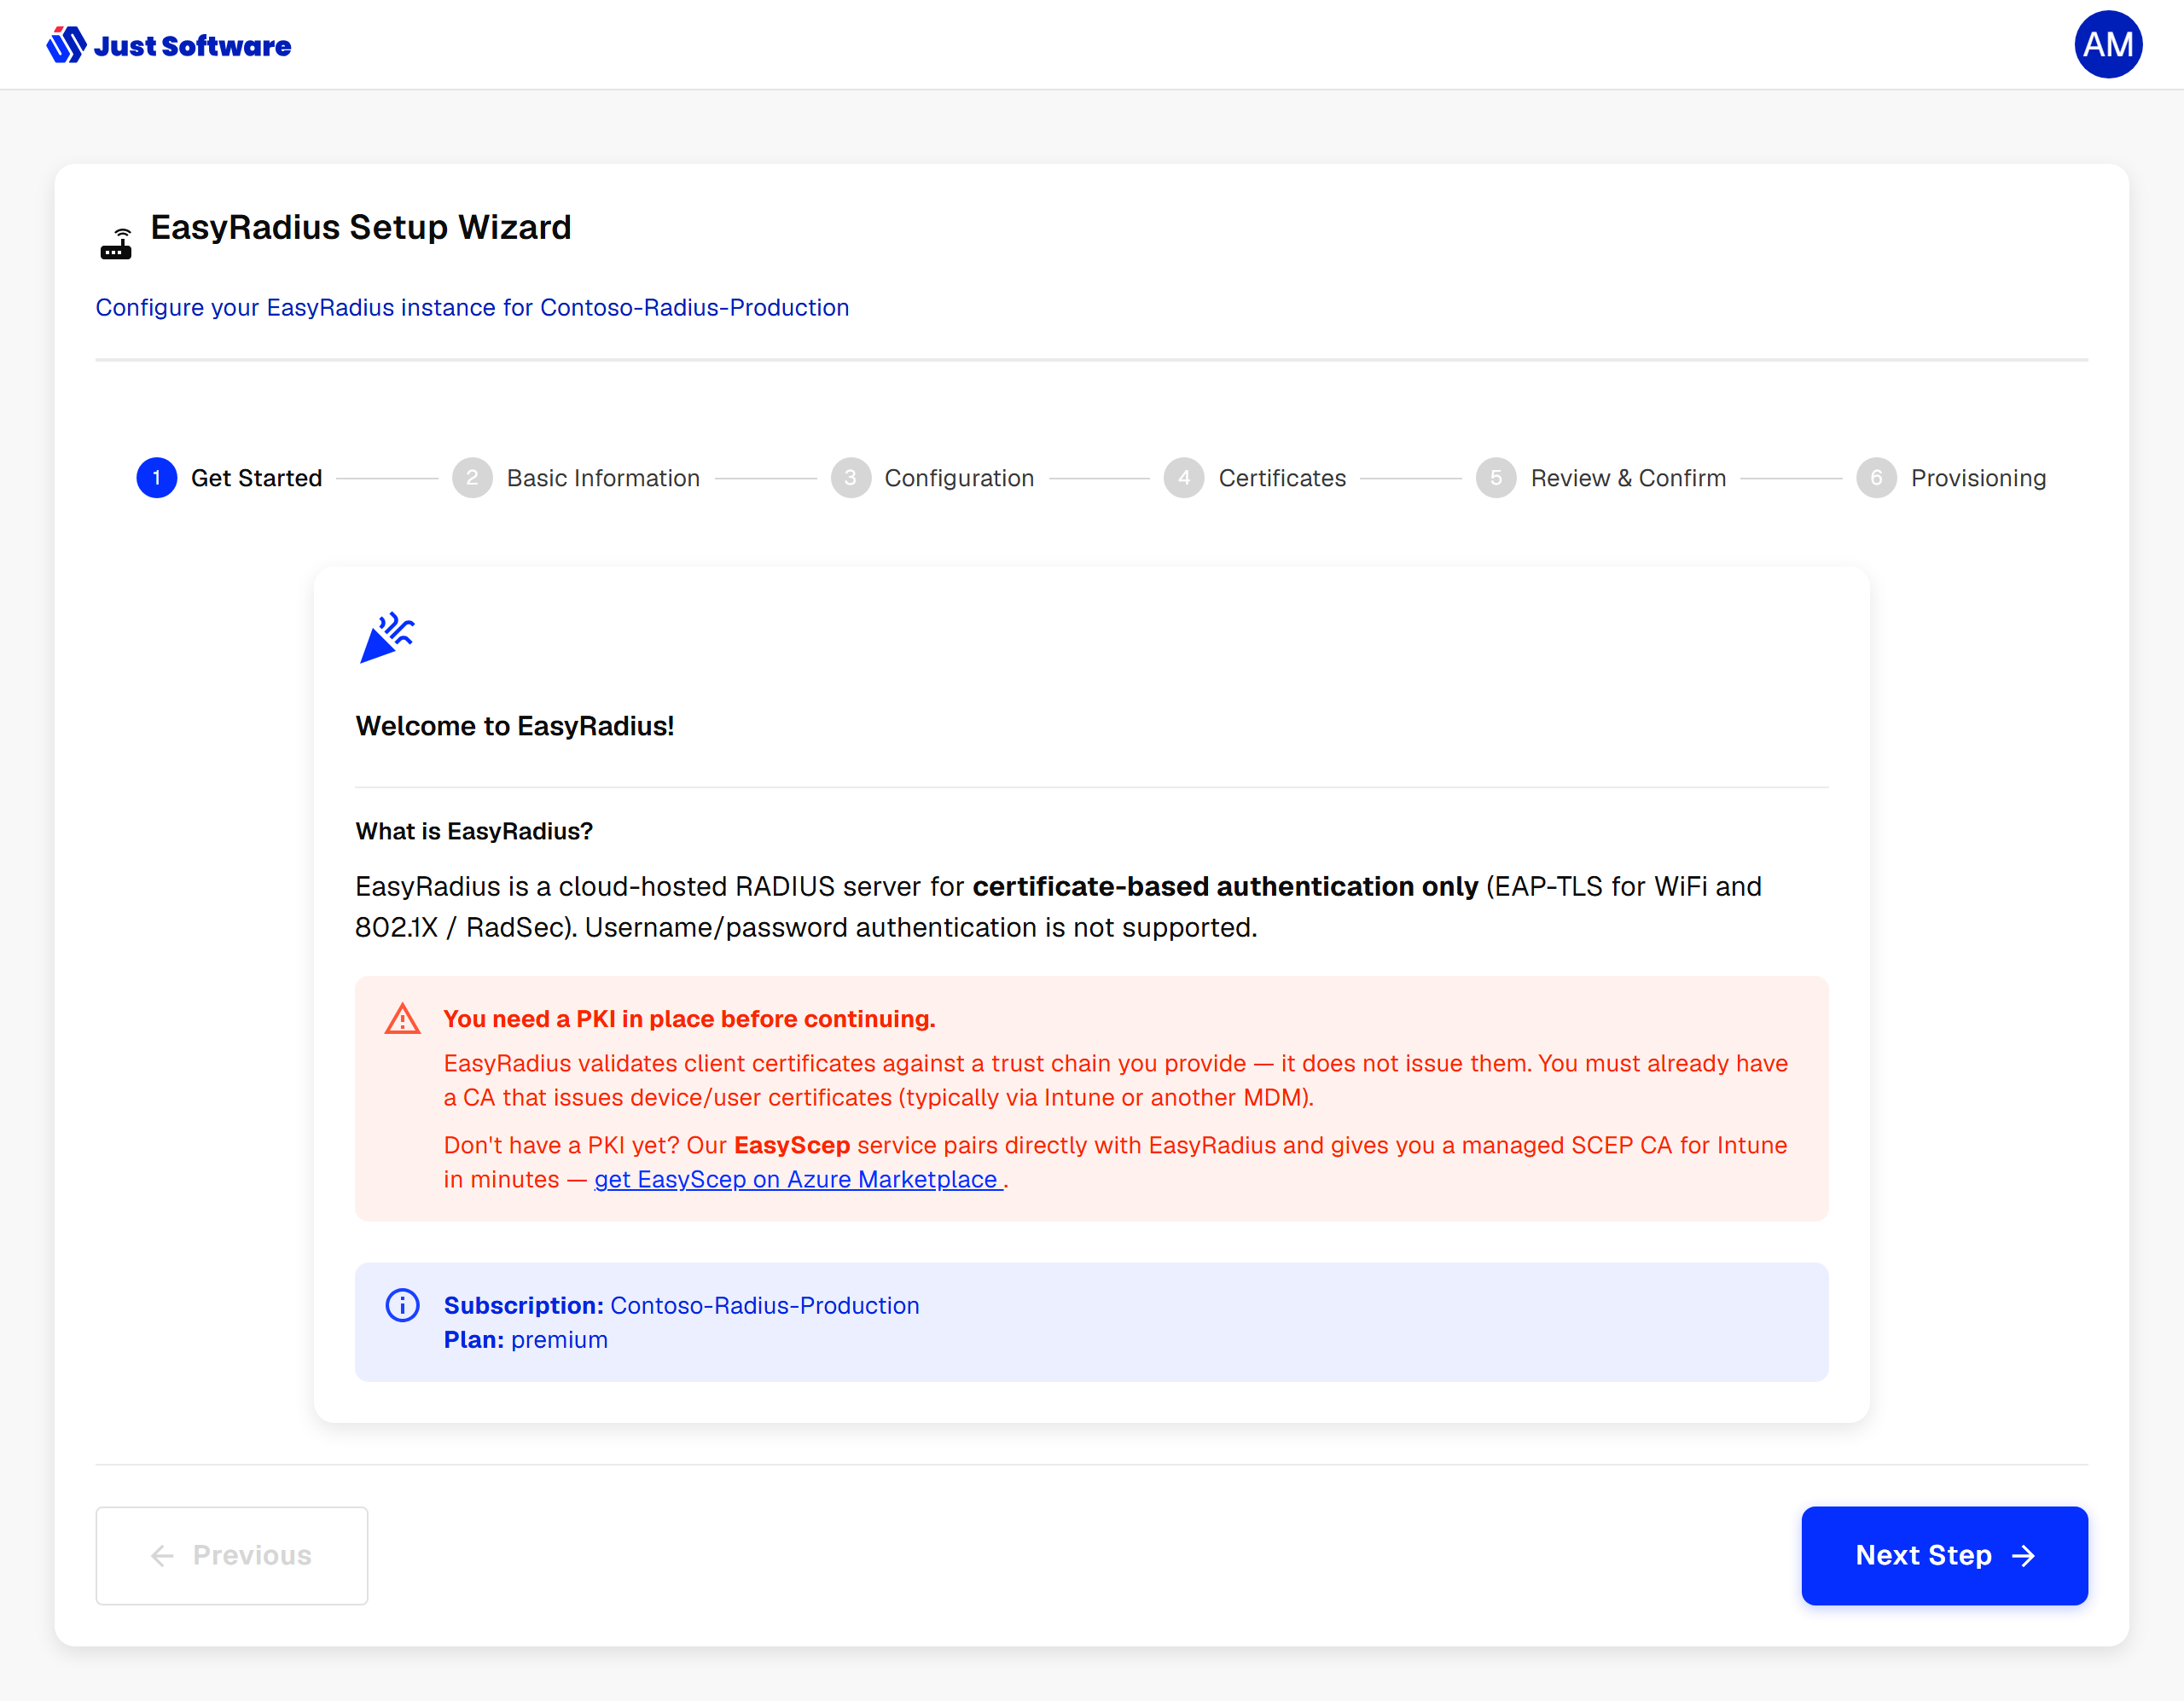Click the bold certificate-based authentication only text
Image resolution: width=2184 pixels, height=1701 pixels.
[x=1225, y=887]
